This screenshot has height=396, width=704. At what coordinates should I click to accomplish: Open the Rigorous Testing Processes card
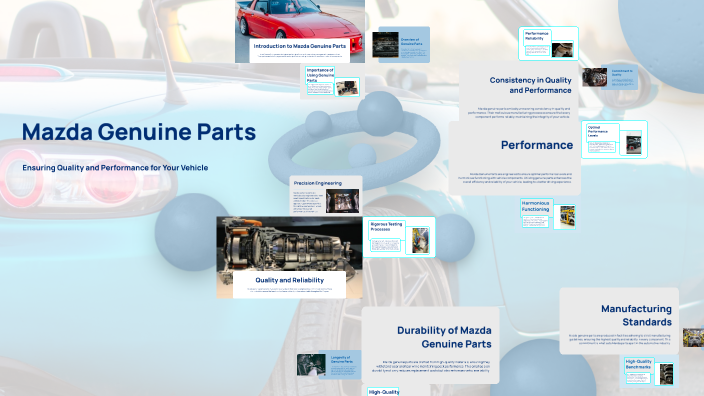click(399, 237)
